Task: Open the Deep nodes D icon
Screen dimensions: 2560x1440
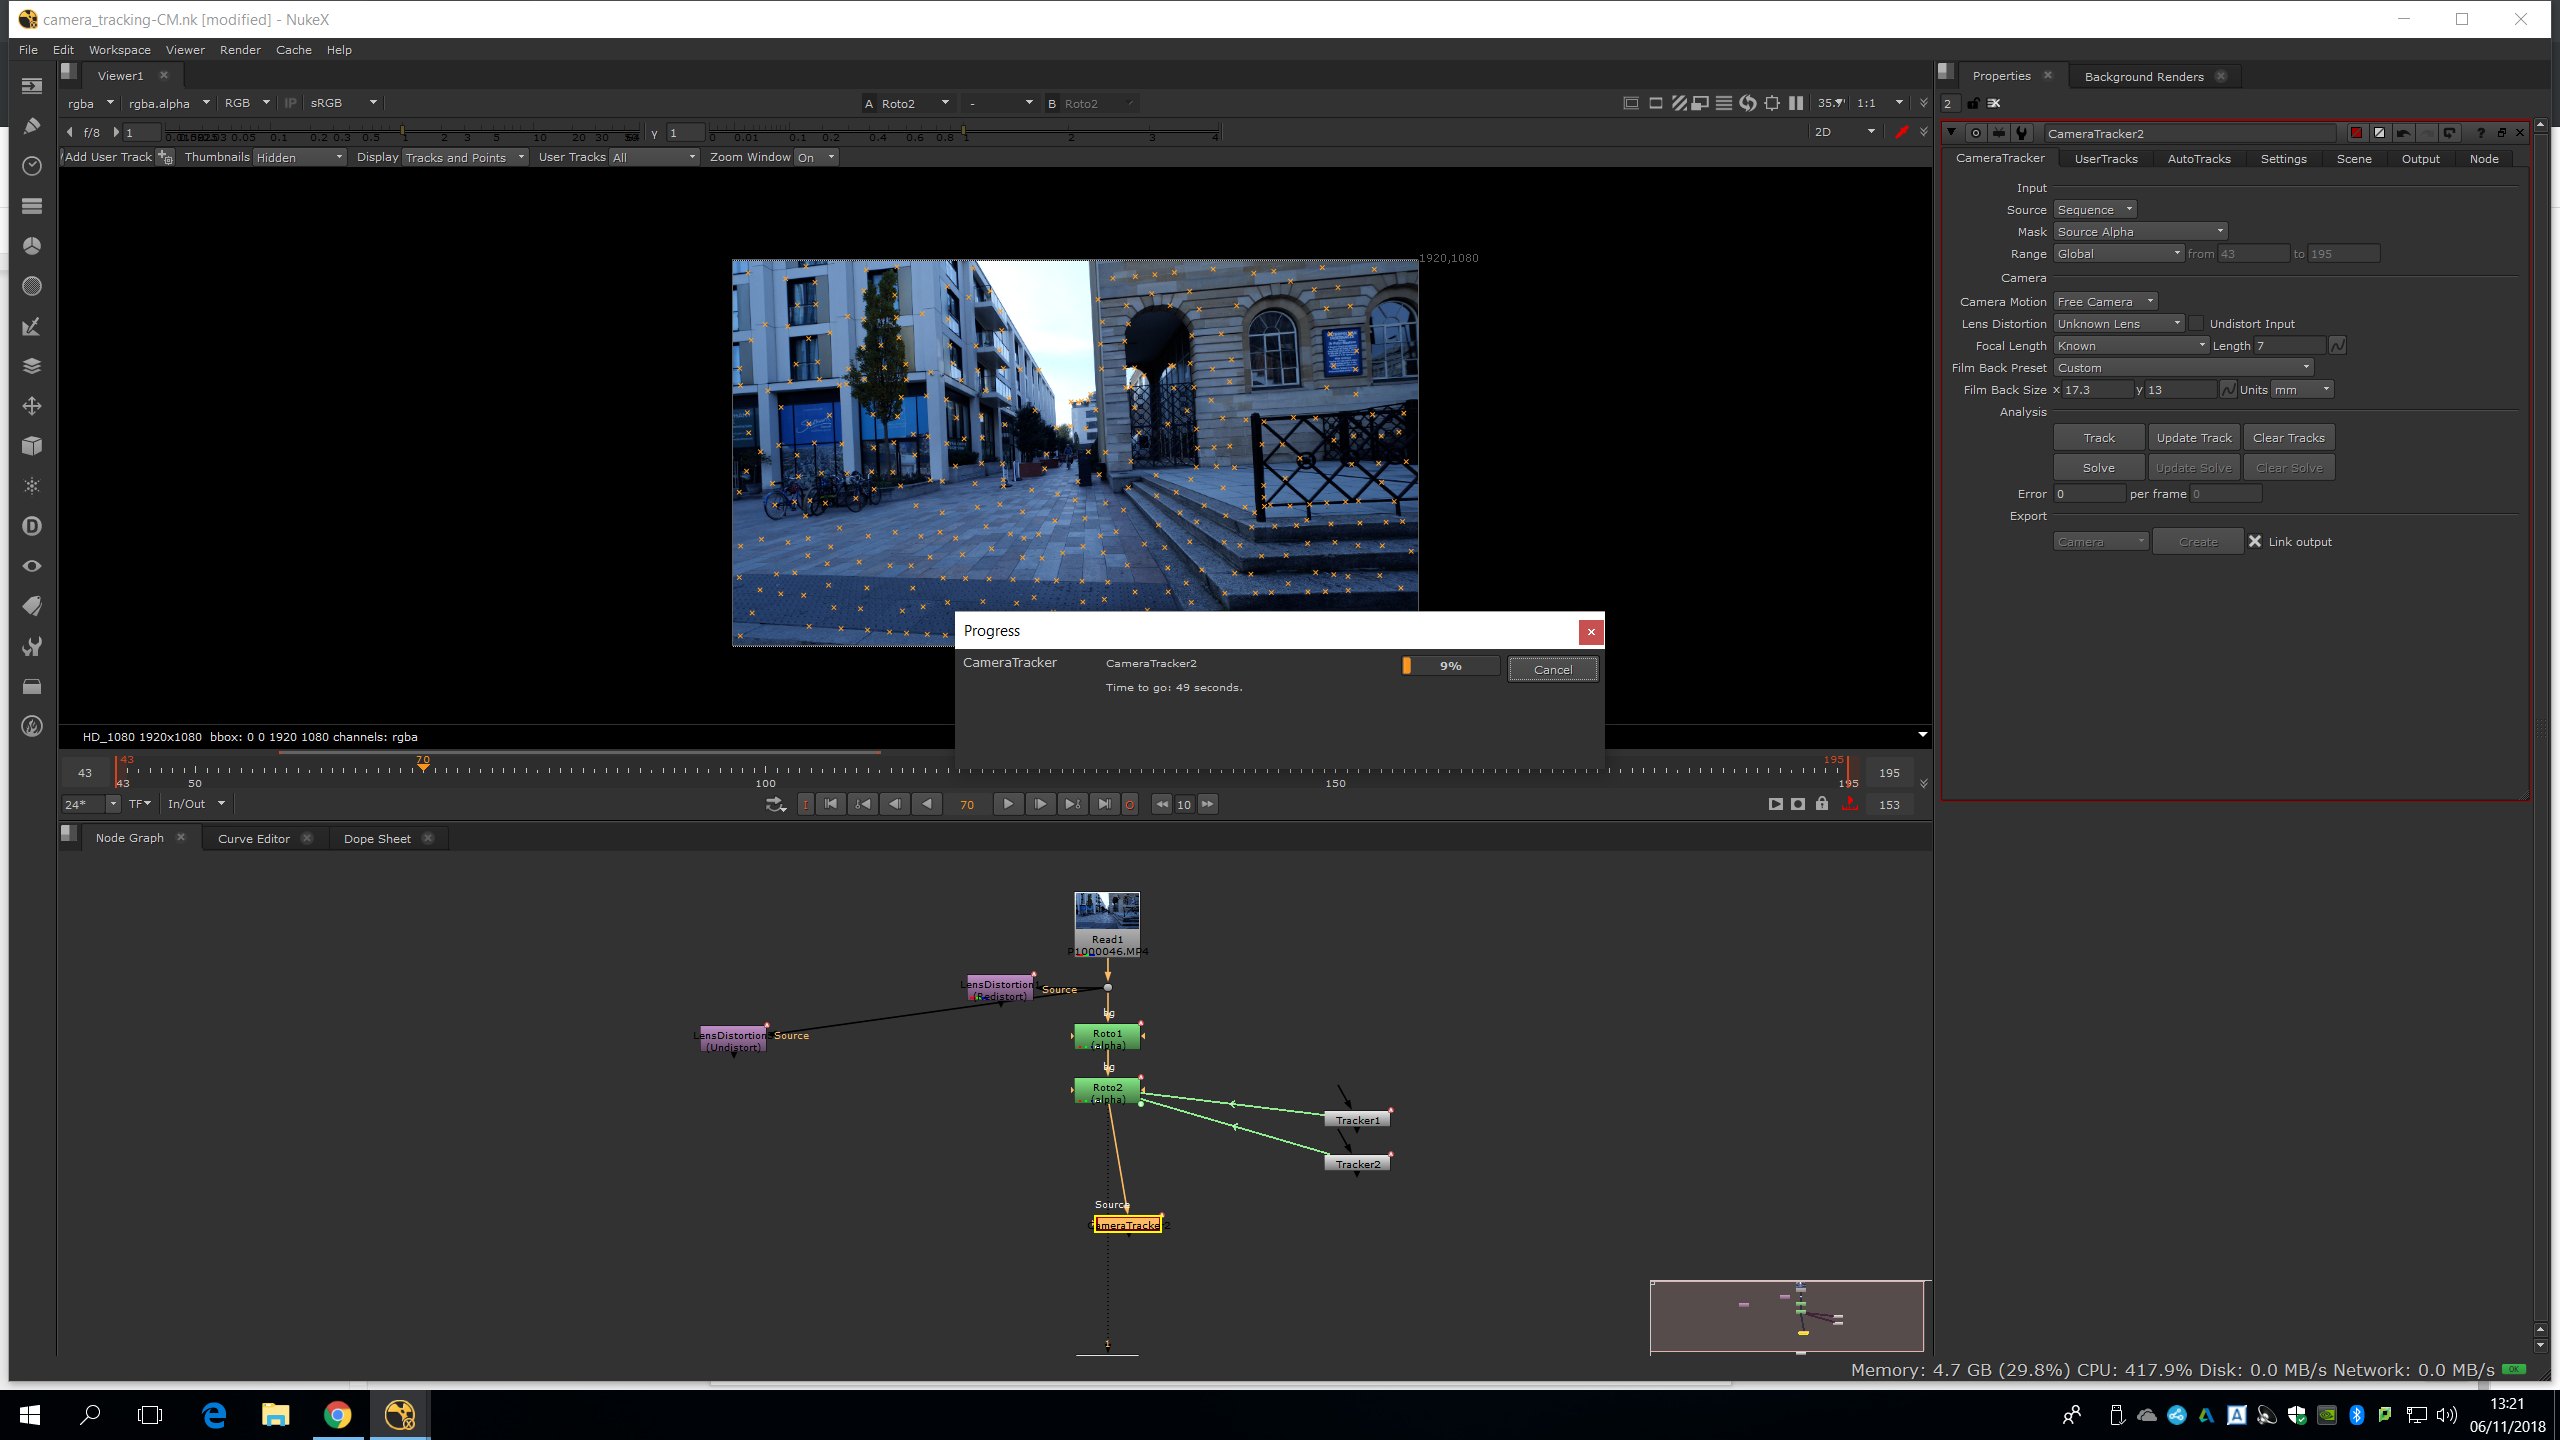Action: (x=32, y=526)
